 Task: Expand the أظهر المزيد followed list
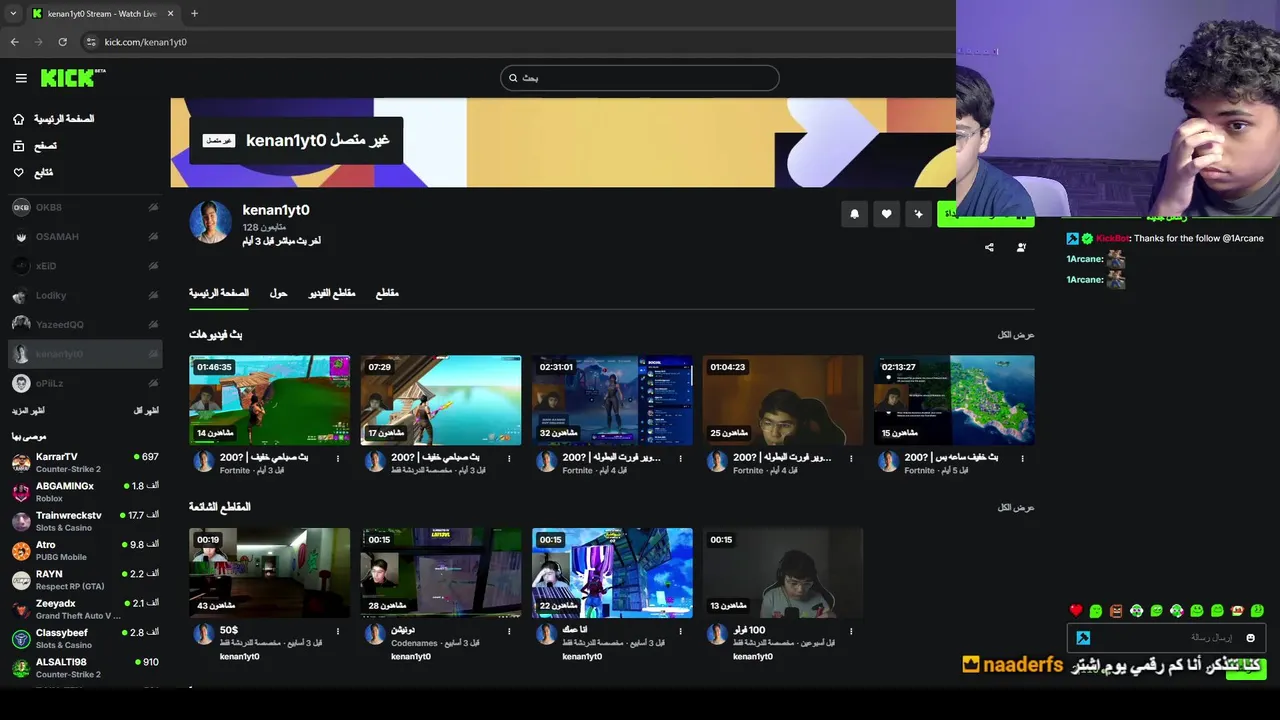[x=28, y=411]
